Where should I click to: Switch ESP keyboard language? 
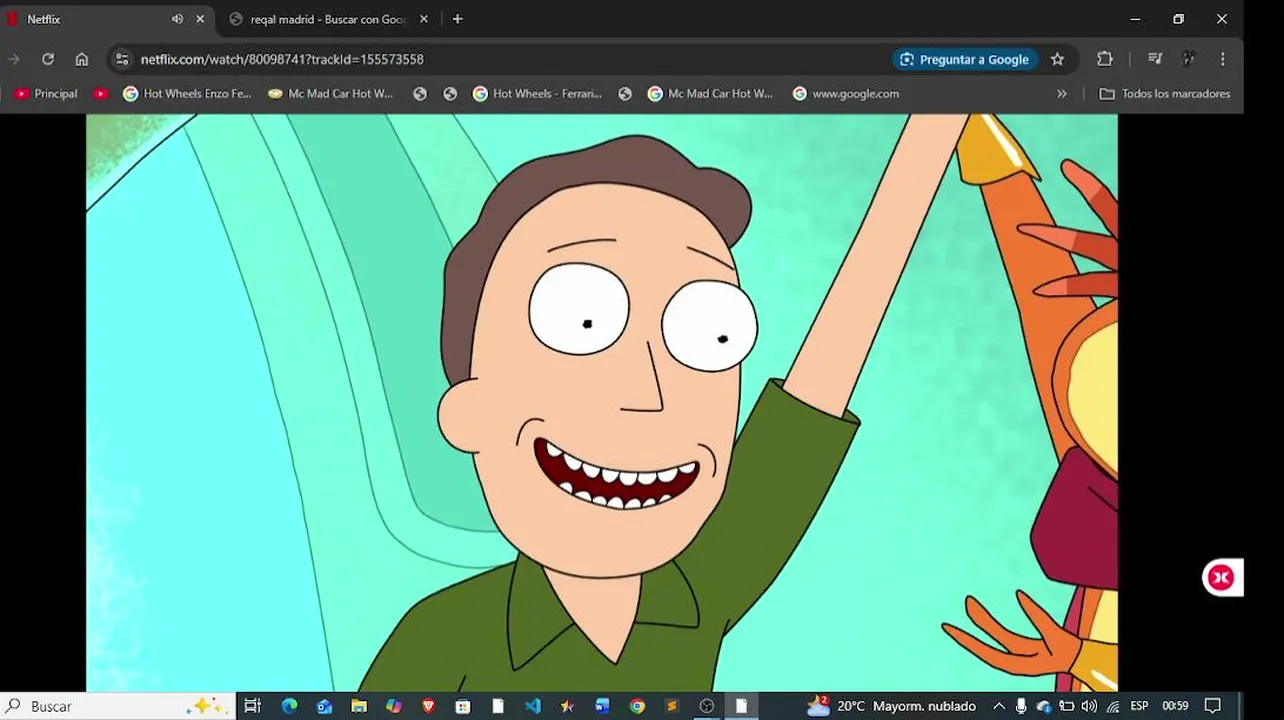tap(1139, 706)
